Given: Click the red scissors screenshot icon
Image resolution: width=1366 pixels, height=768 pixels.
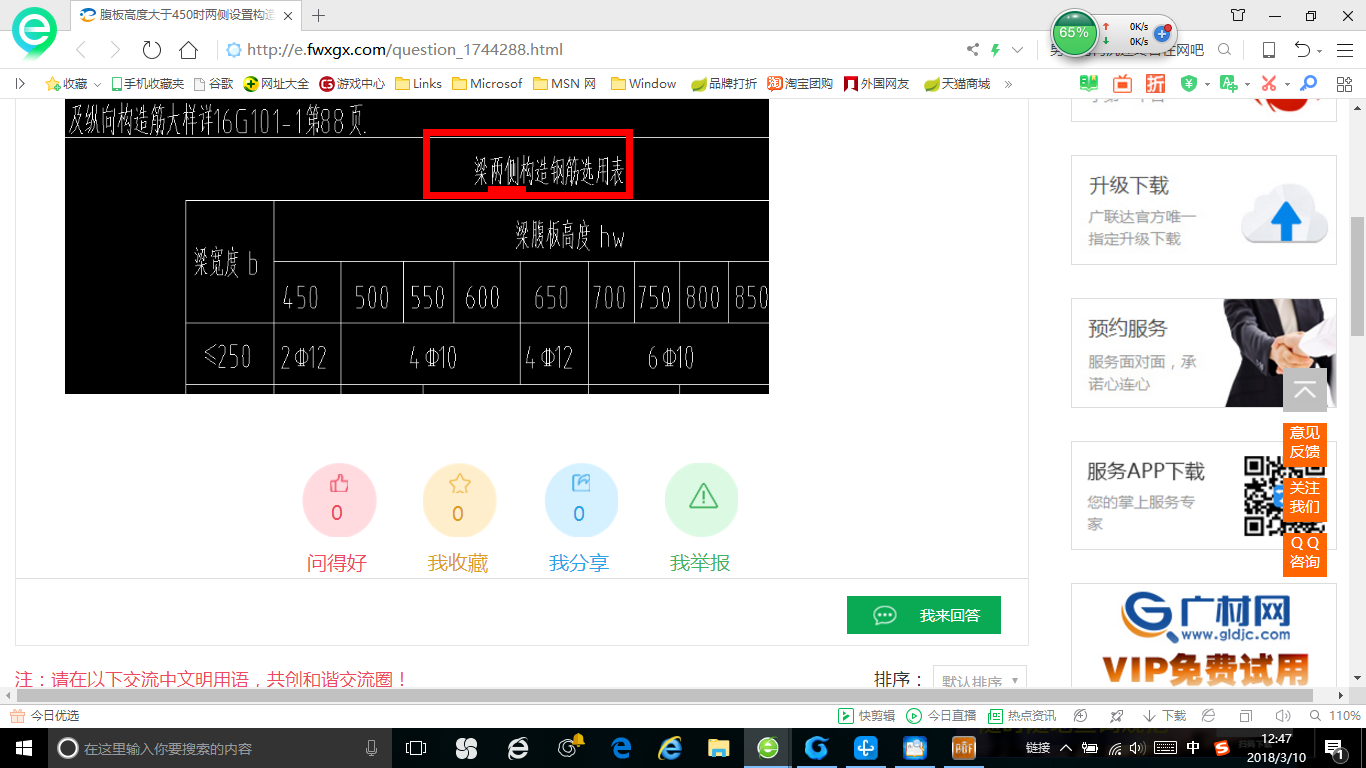Looking at the screenshot, I should click(1269, 84).
